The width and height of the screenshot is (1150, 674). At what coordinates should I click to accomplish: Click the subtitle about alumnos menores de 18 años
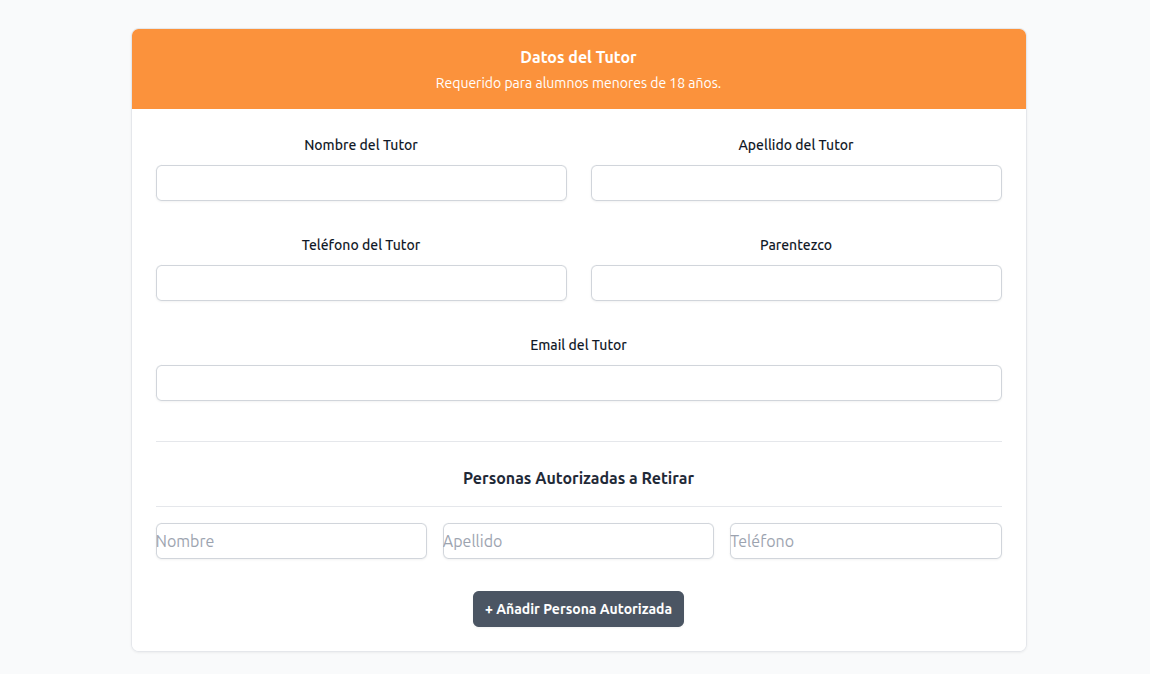(578, 83)
